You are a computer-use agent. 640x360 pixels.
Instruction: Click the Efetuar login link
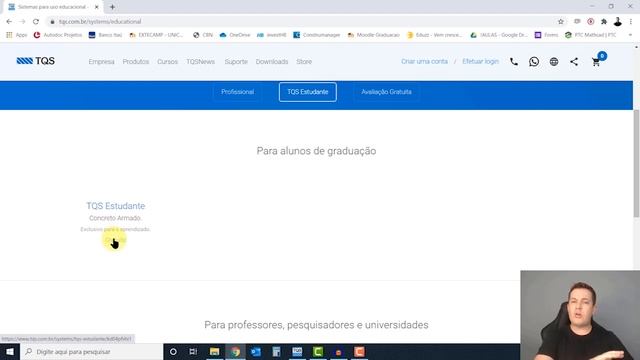tap(480, 61)
